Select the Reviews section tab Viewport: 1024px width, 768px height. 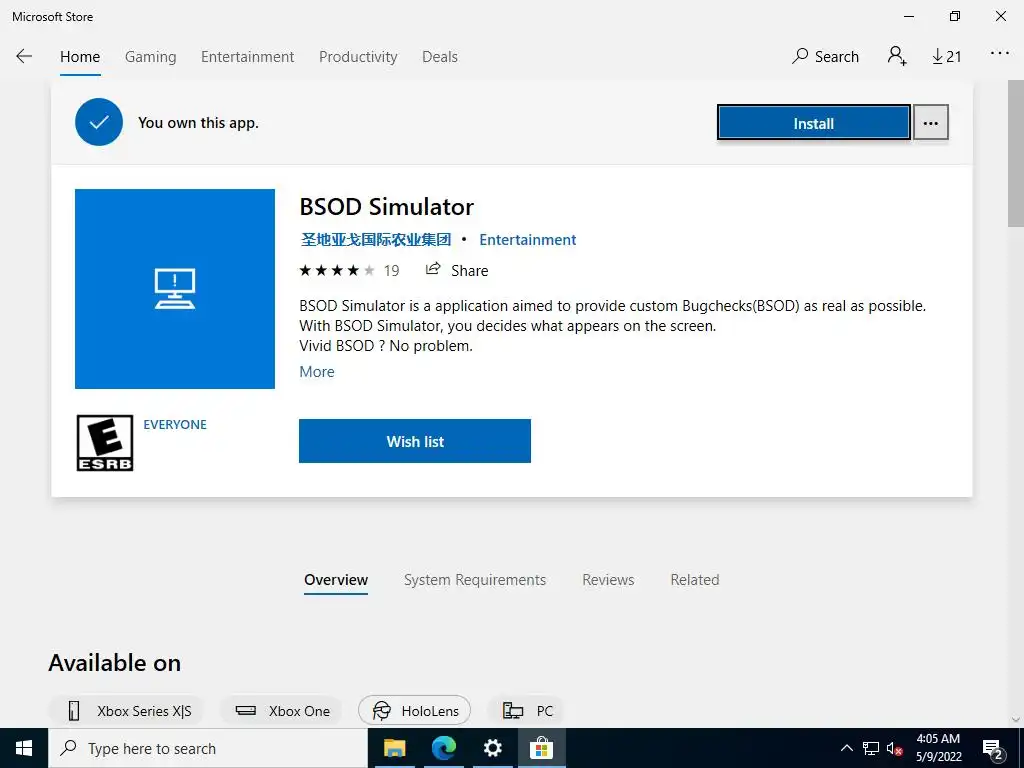[608, 580]
